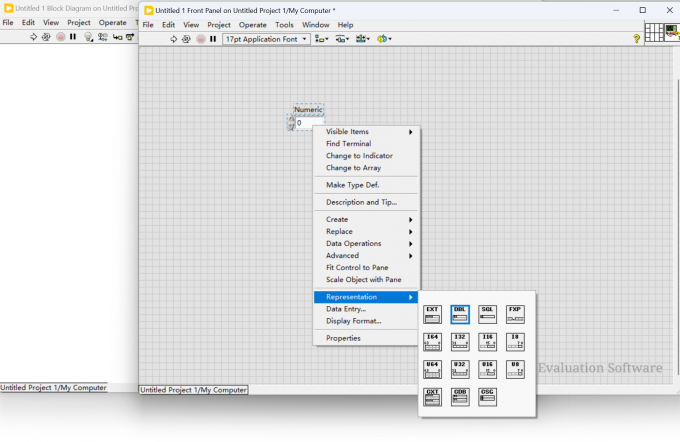
Task: Toggle Retain Wire Values in Block Diagram
Action: (103, 37)
